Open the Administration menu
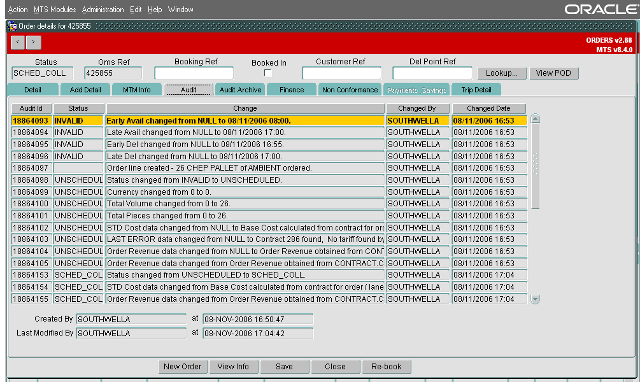640x382 pixels. (x=103, y=9)
